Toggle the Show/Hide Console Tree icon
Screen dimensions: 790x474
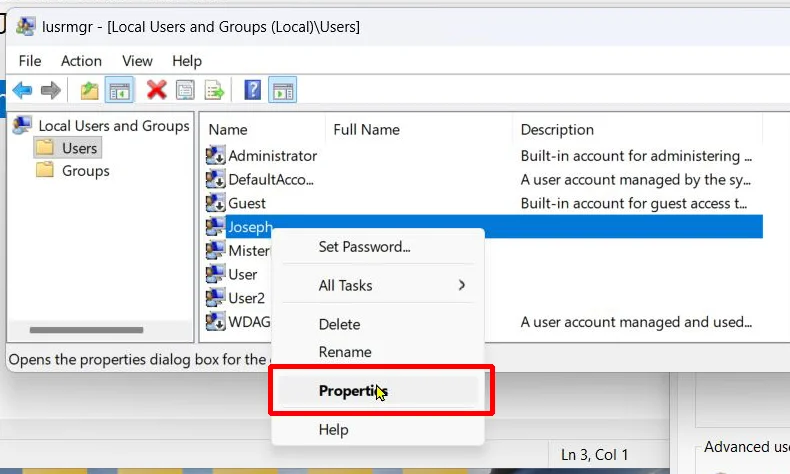(119, 90)
